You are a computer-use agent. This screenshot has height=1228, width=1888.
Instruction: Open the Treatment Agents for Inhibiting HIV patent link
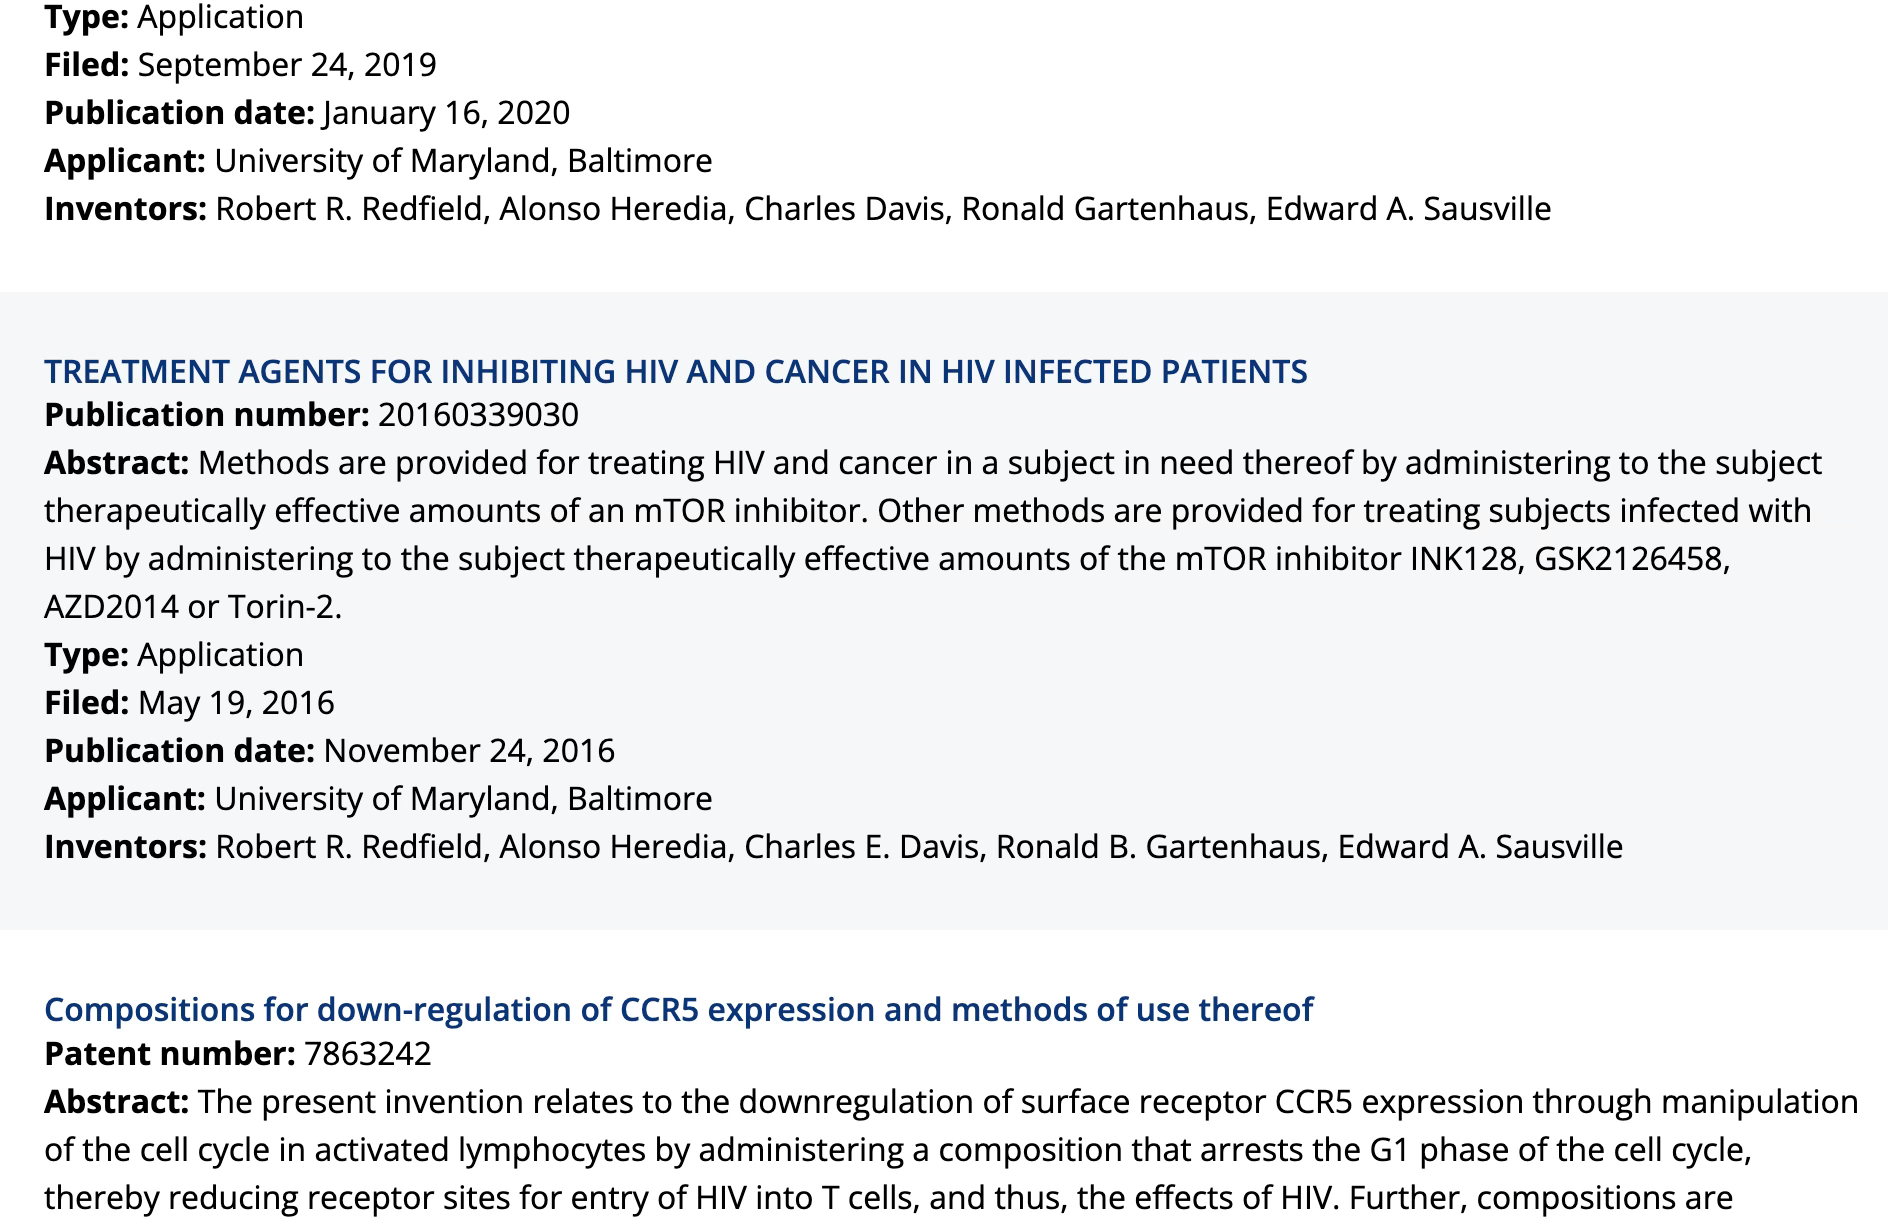click(x=676, y=371)
